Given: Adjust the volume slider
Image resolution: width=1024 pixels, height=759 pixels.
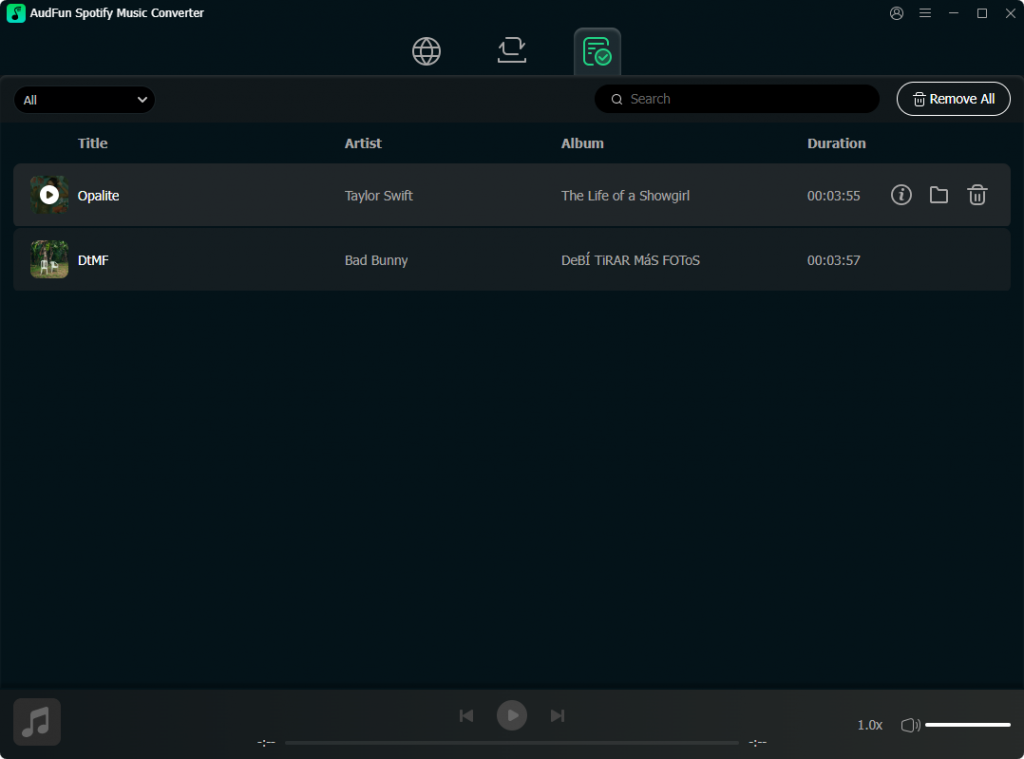Looking at the screenshot, I should point(966,723).
